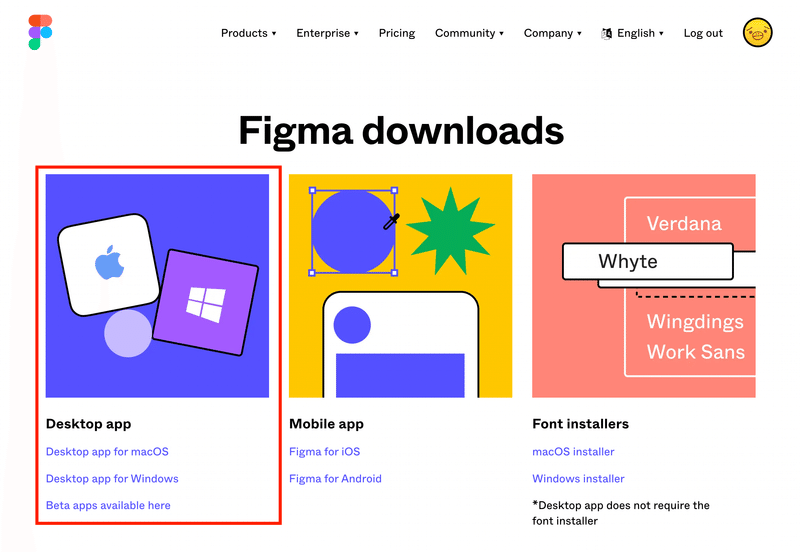800x552 pixels.
Task: Open the Community dropdown menu
Action: pyautogui.click(x=469, y=33)
